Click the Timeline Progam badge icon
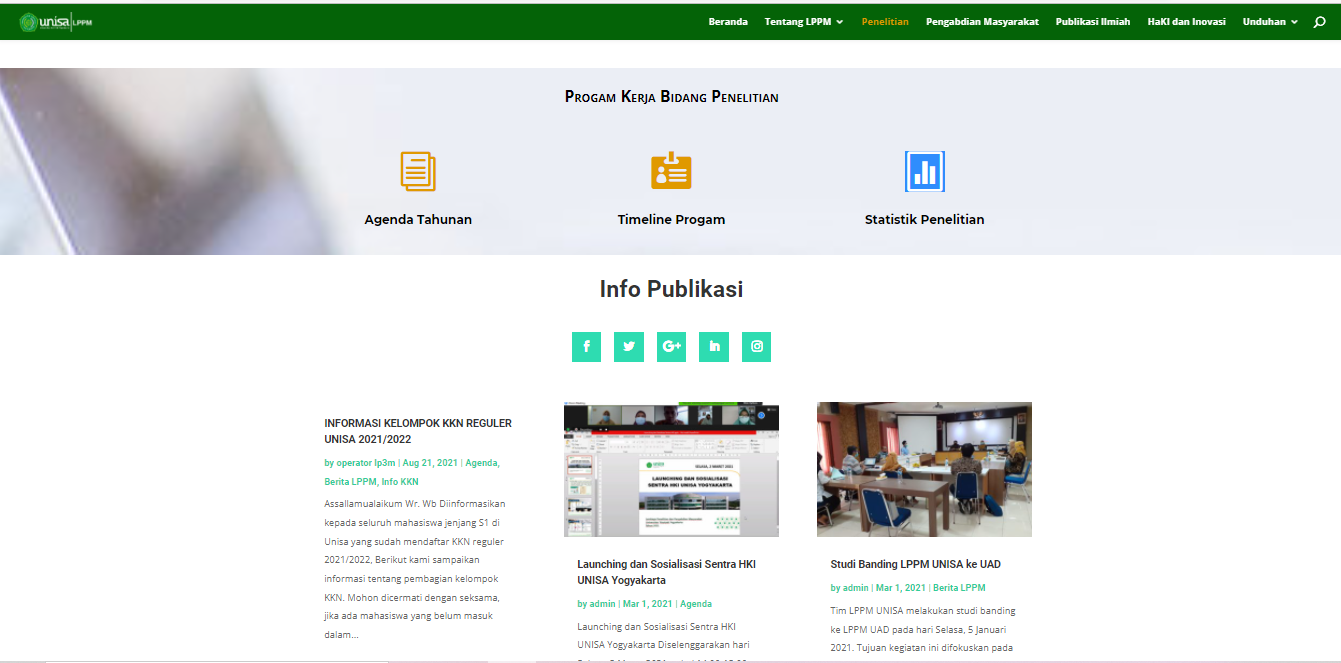The width and height of the screenshot is (1341, 663). (671, 171)
